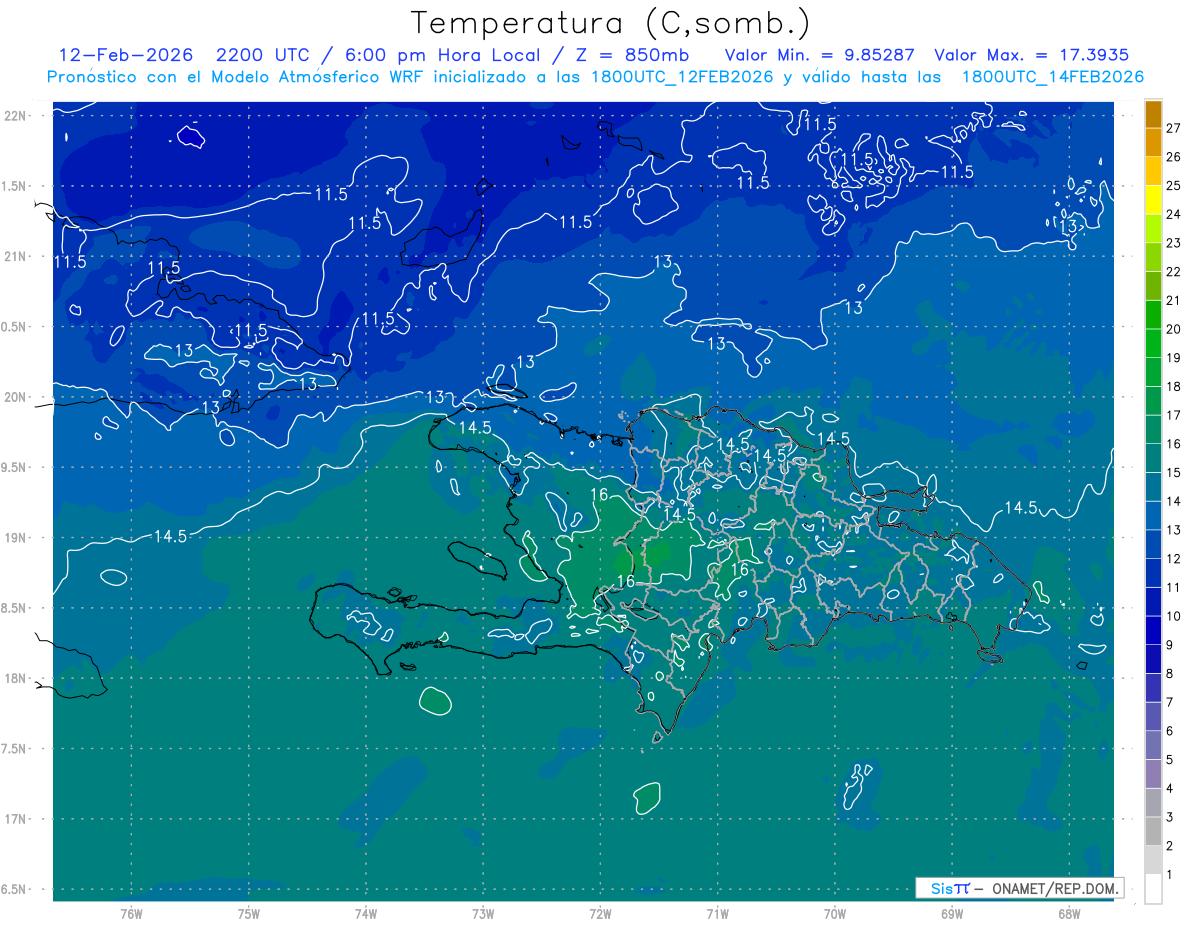Click the date text "12-Feb-2026"
The image size is (1200, 927).
click(x=126, y=55)
